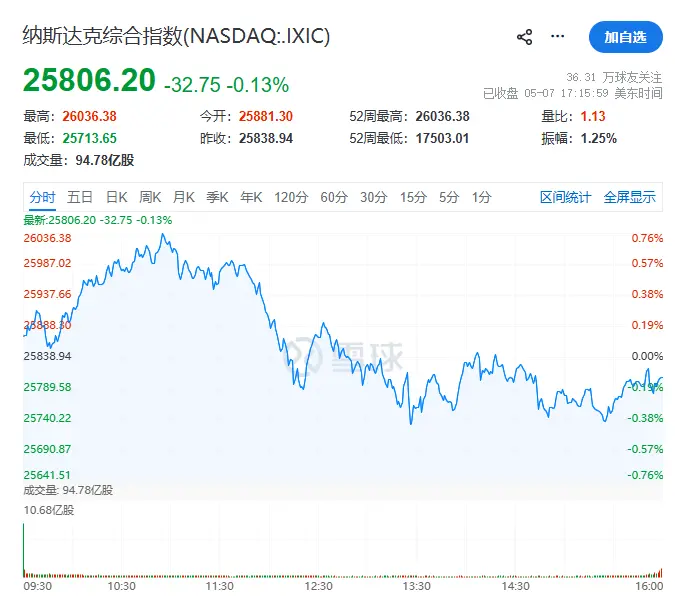The height and width of the screenshot is (606, 675).
Task: Click 全屏显示 to go fullscreen
Action: coord(629,197)
